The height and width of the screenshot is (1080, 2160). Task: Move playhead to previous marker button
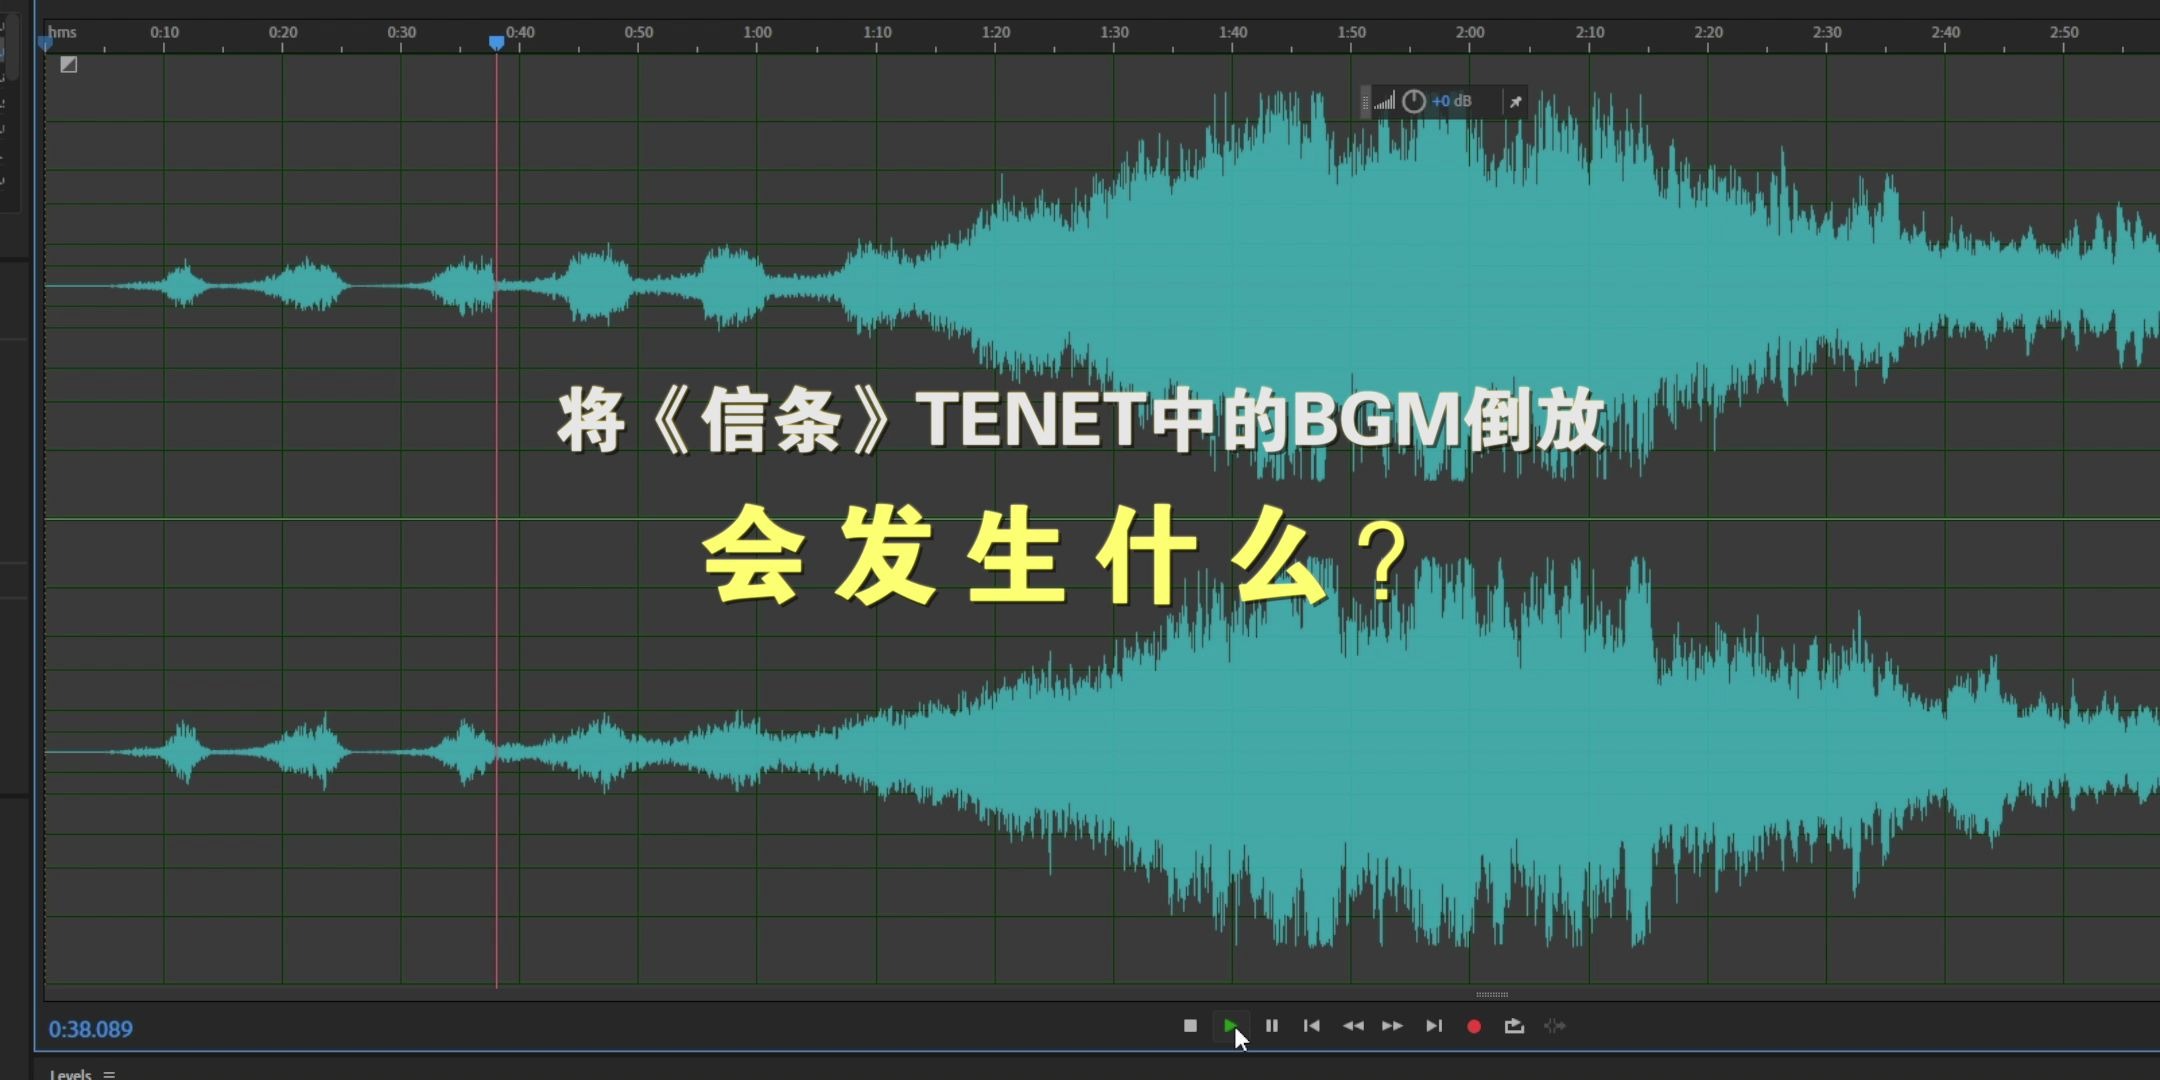(x=1312, y=1026)
